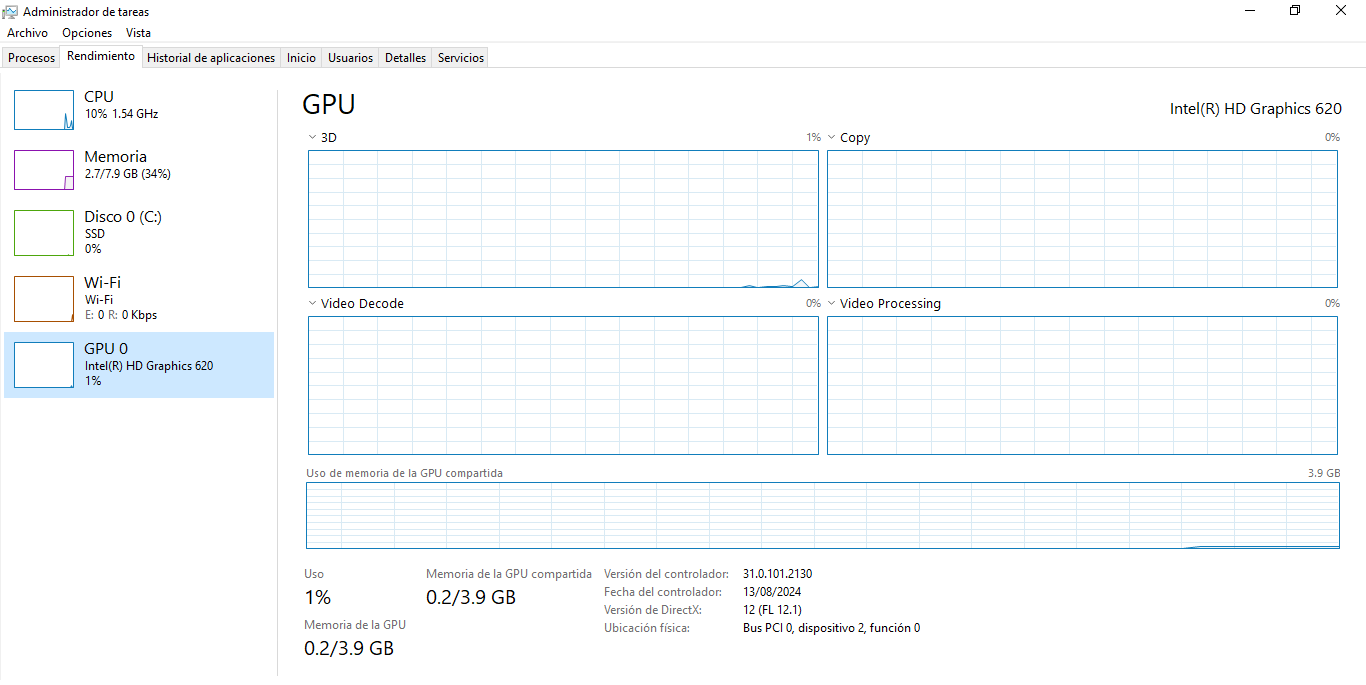Open the Vista menu
Screen dimensions: 1366x685
(x=139, y=33)
